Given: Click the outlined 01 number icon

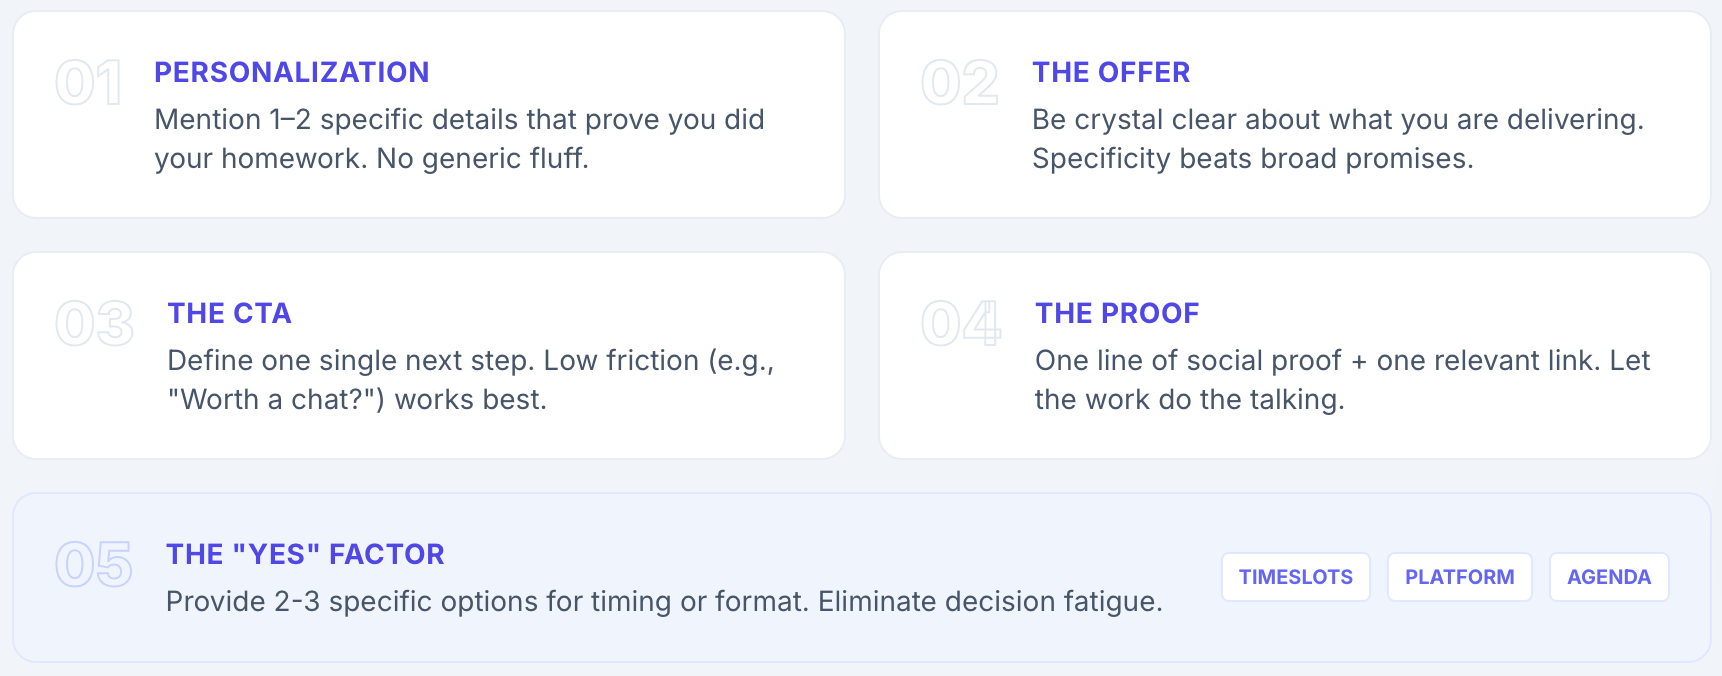Looking at the screenshot, I should [89, 83].
